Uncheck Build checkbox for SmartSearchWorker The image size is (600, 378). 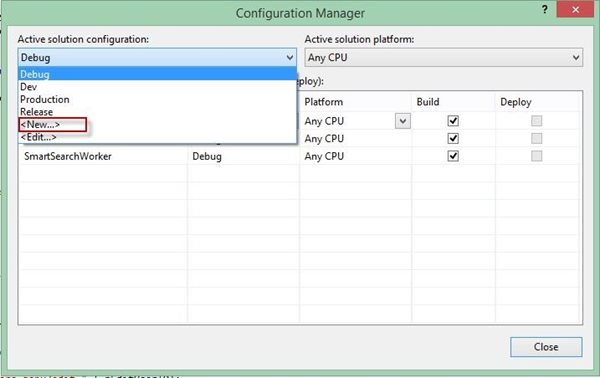point(453,156)
